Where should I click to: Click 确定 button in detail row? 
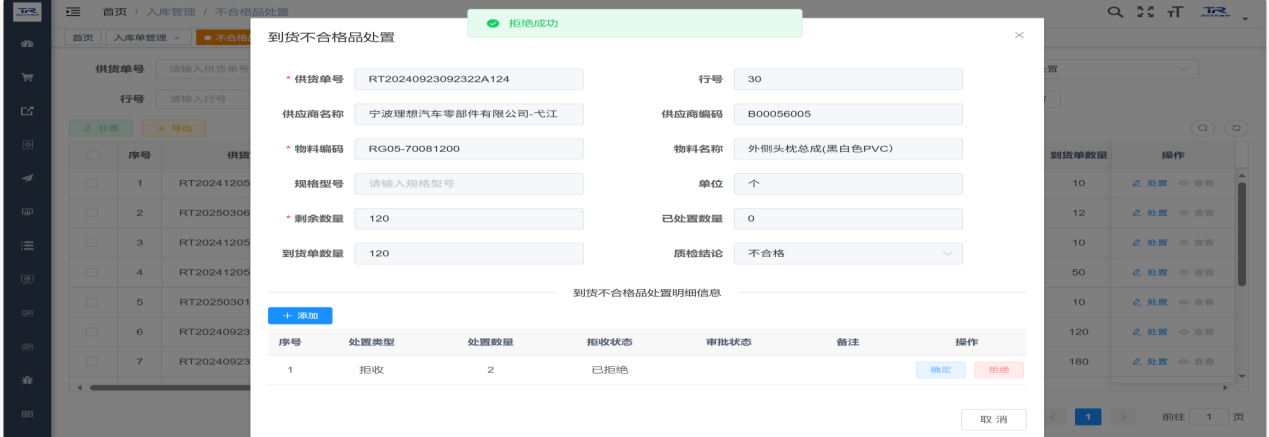pyautogui.click(x=941, y=370)
